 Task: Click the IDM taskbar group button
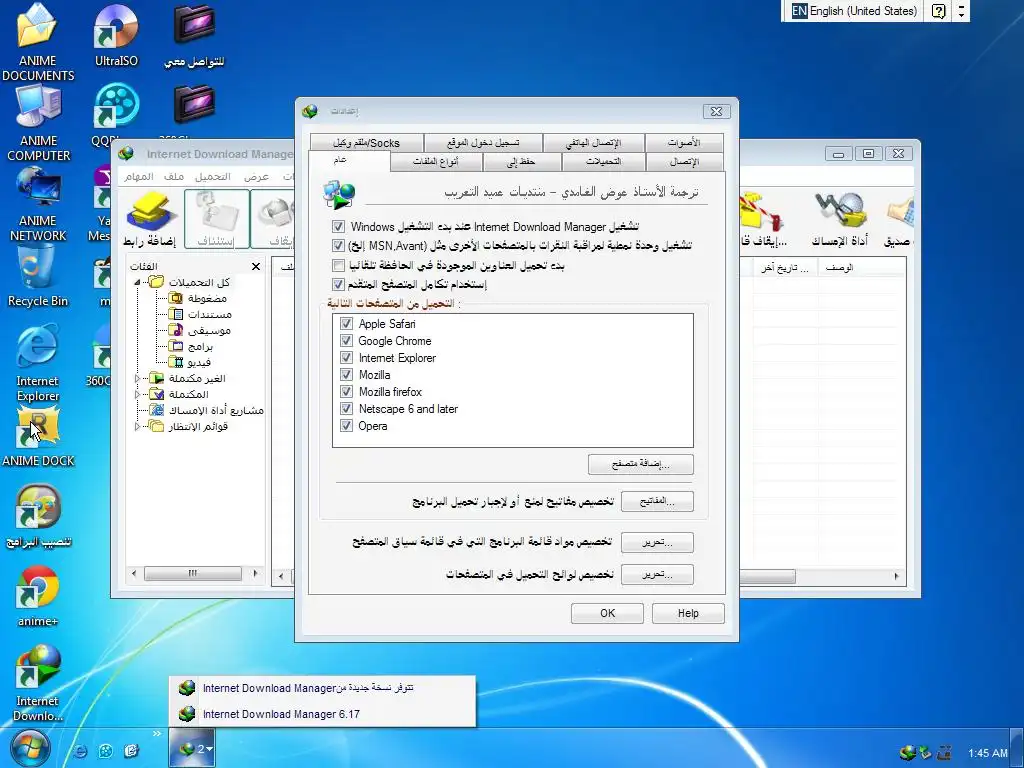(x=191, y=748)
